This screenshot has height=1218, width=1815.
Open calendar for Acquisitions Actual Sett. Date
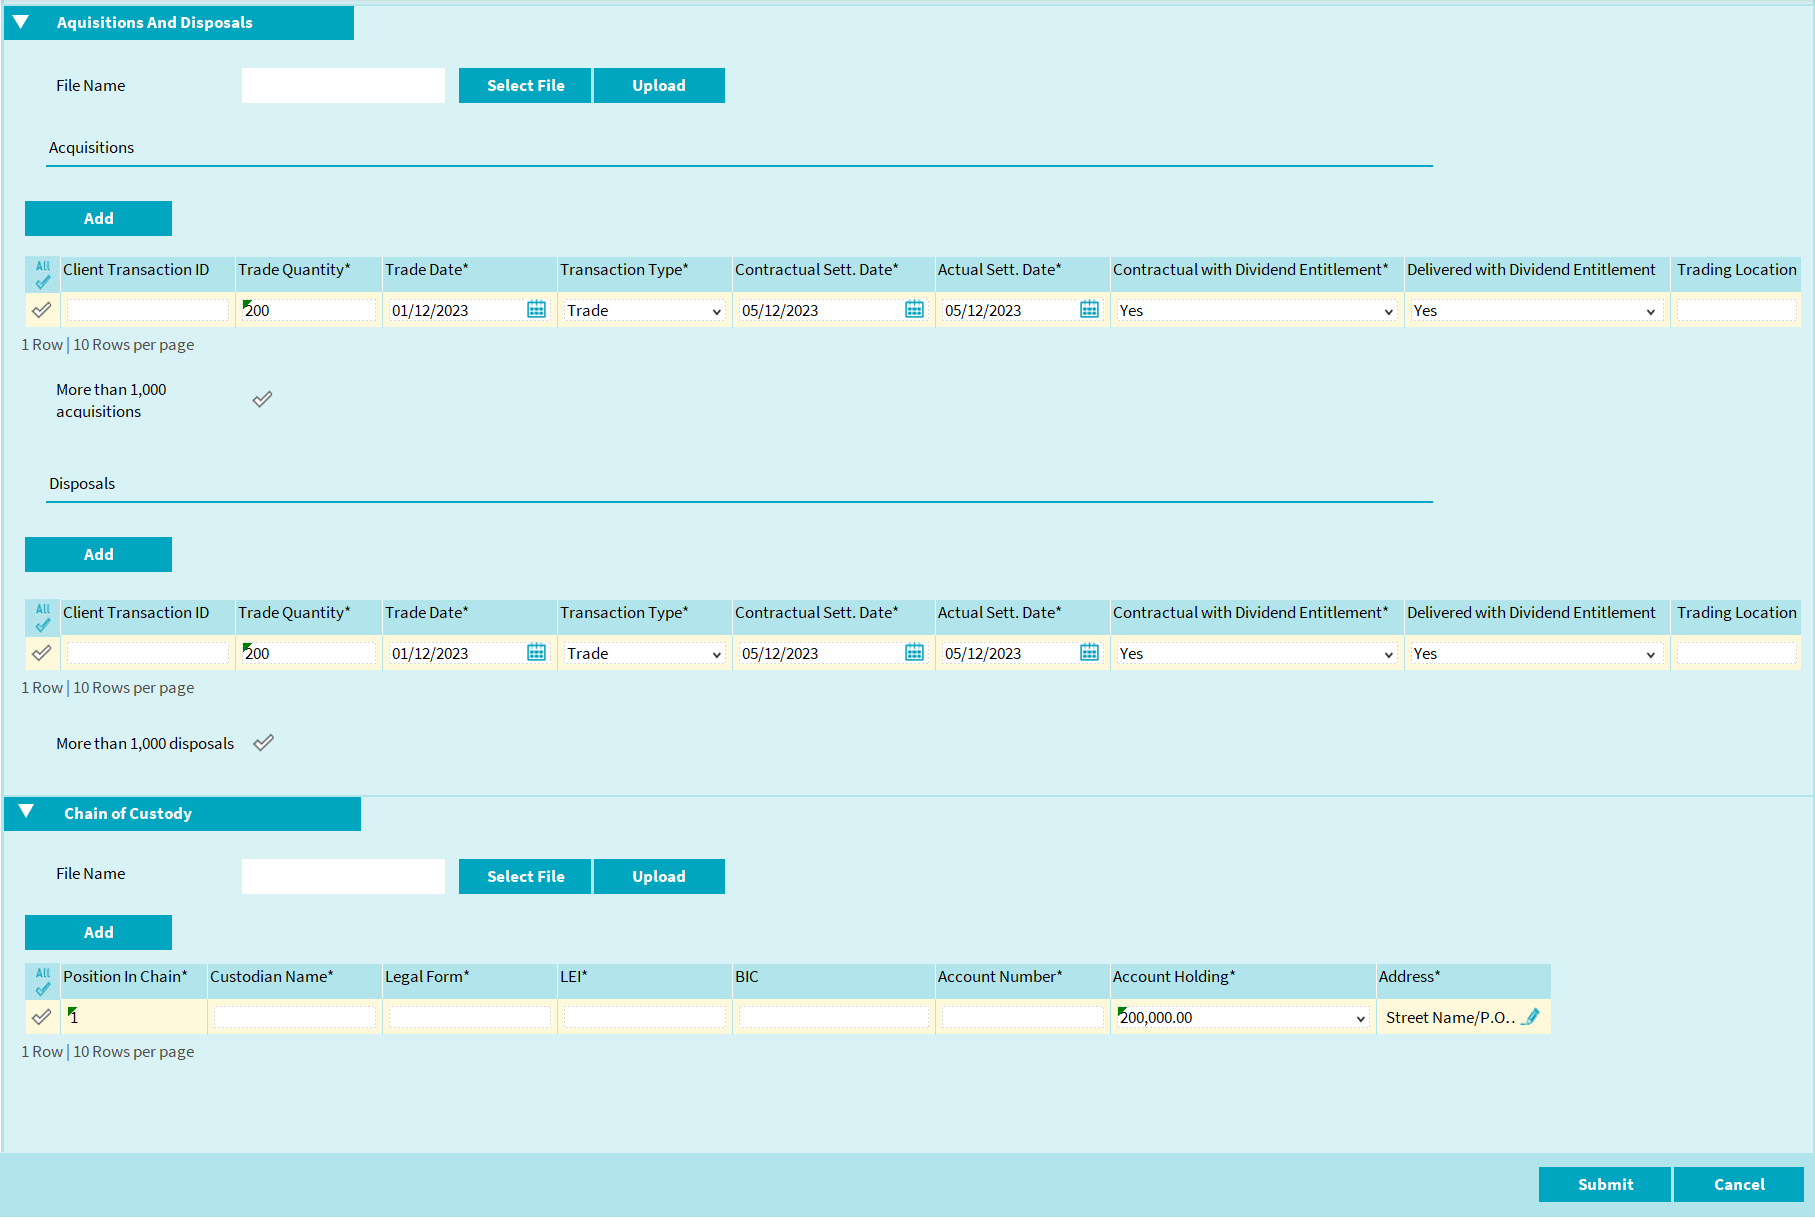click(1089, 310)
